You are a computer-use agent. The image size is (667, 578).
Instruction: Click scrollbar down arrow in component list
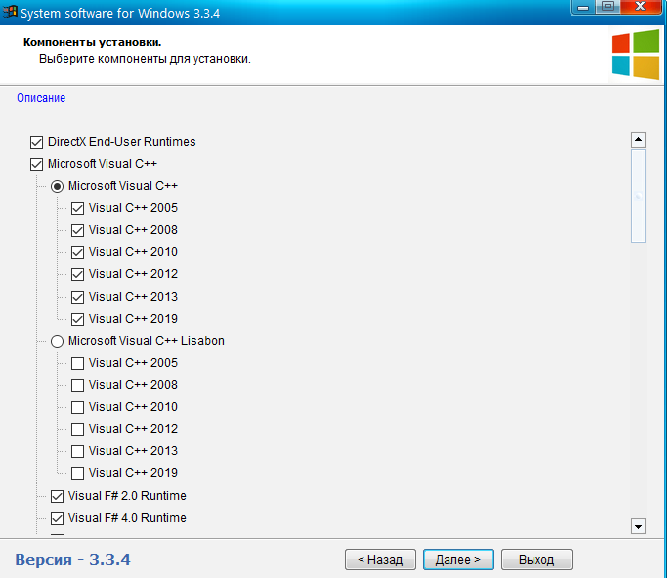(638, 526)
